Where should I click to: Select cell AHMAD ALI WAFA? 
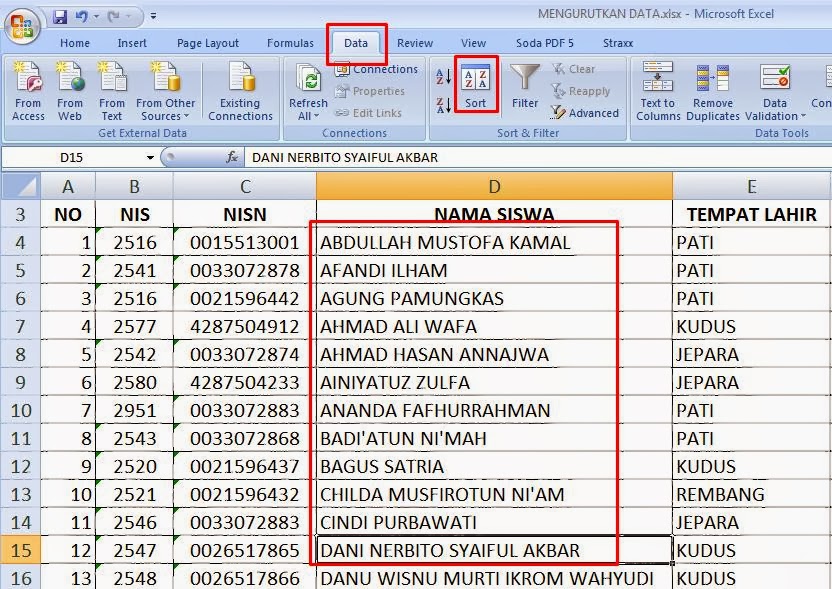(495, 326)
